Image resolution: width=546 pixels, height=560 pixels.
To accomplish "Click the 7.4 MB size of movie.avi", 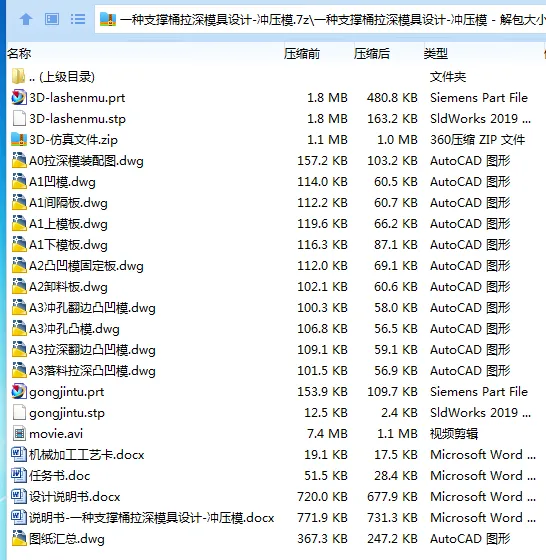I will tap(327, 434).
